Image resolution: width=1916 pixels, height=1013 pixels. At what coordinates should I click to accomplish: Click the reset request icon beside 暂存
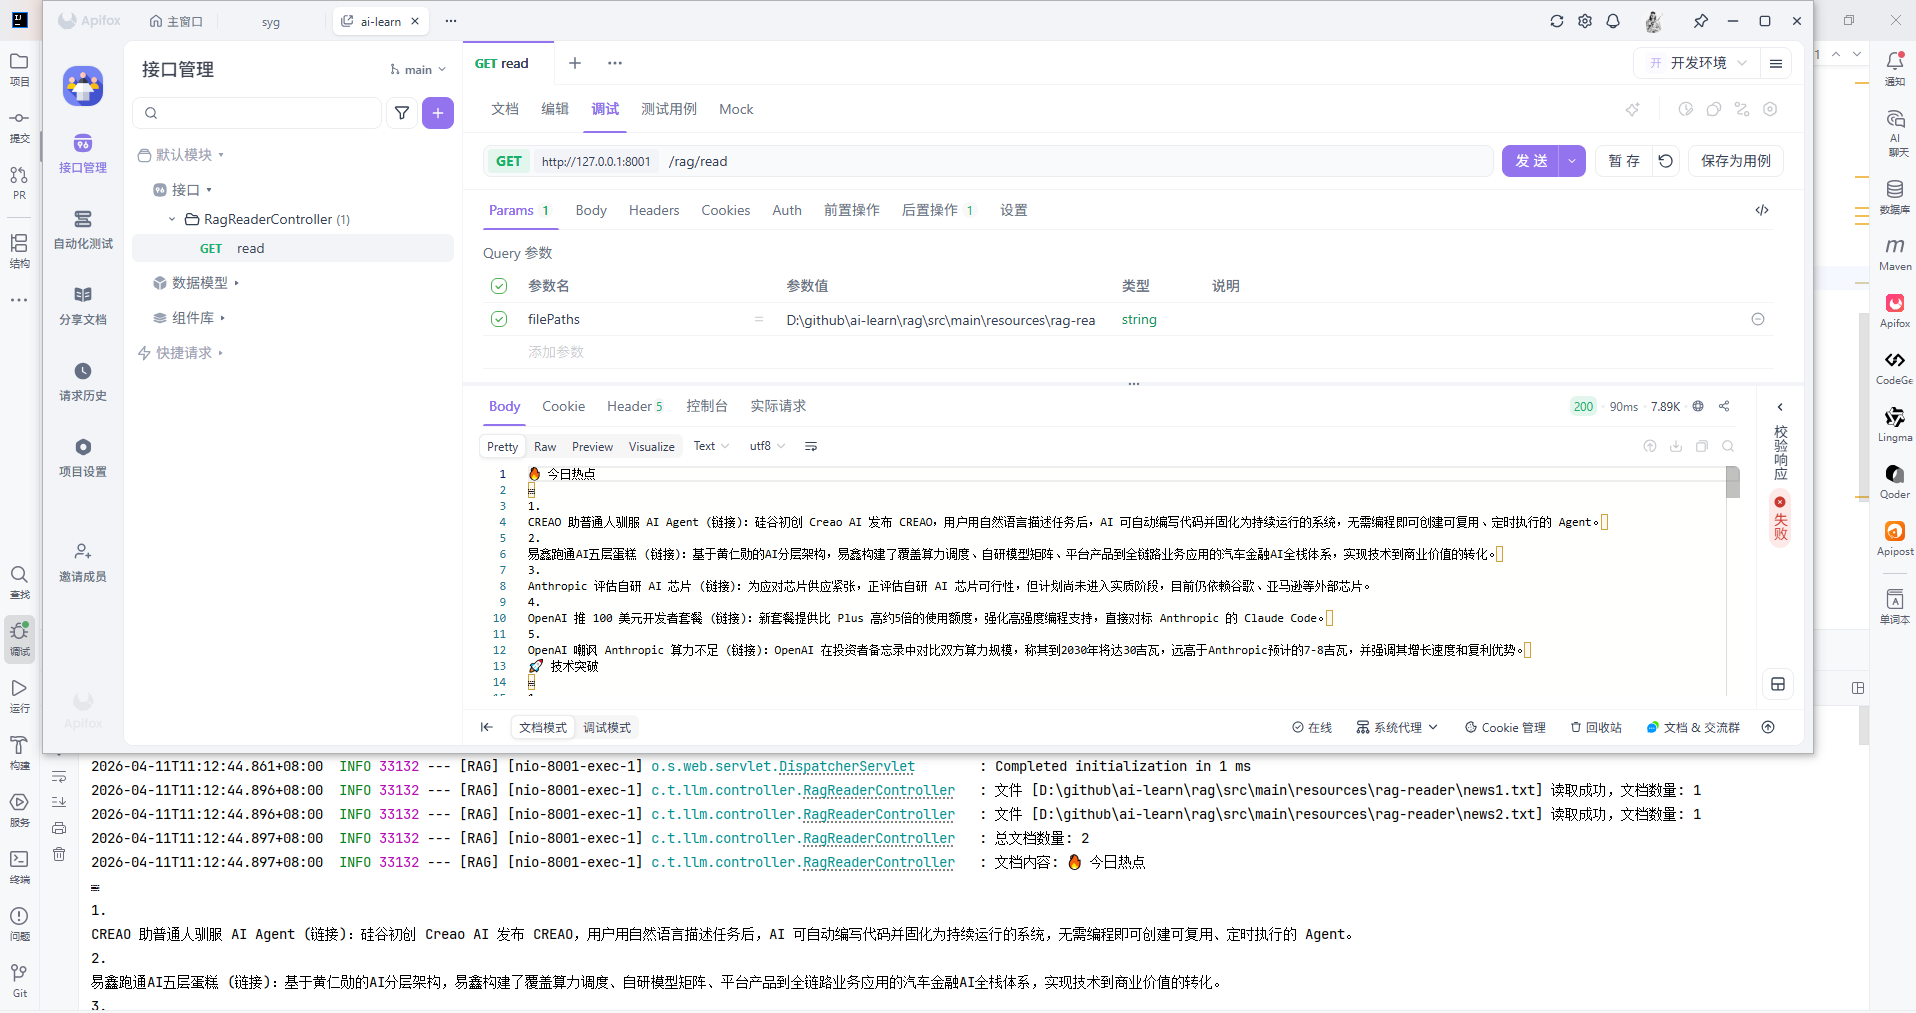click(1666, 161)
